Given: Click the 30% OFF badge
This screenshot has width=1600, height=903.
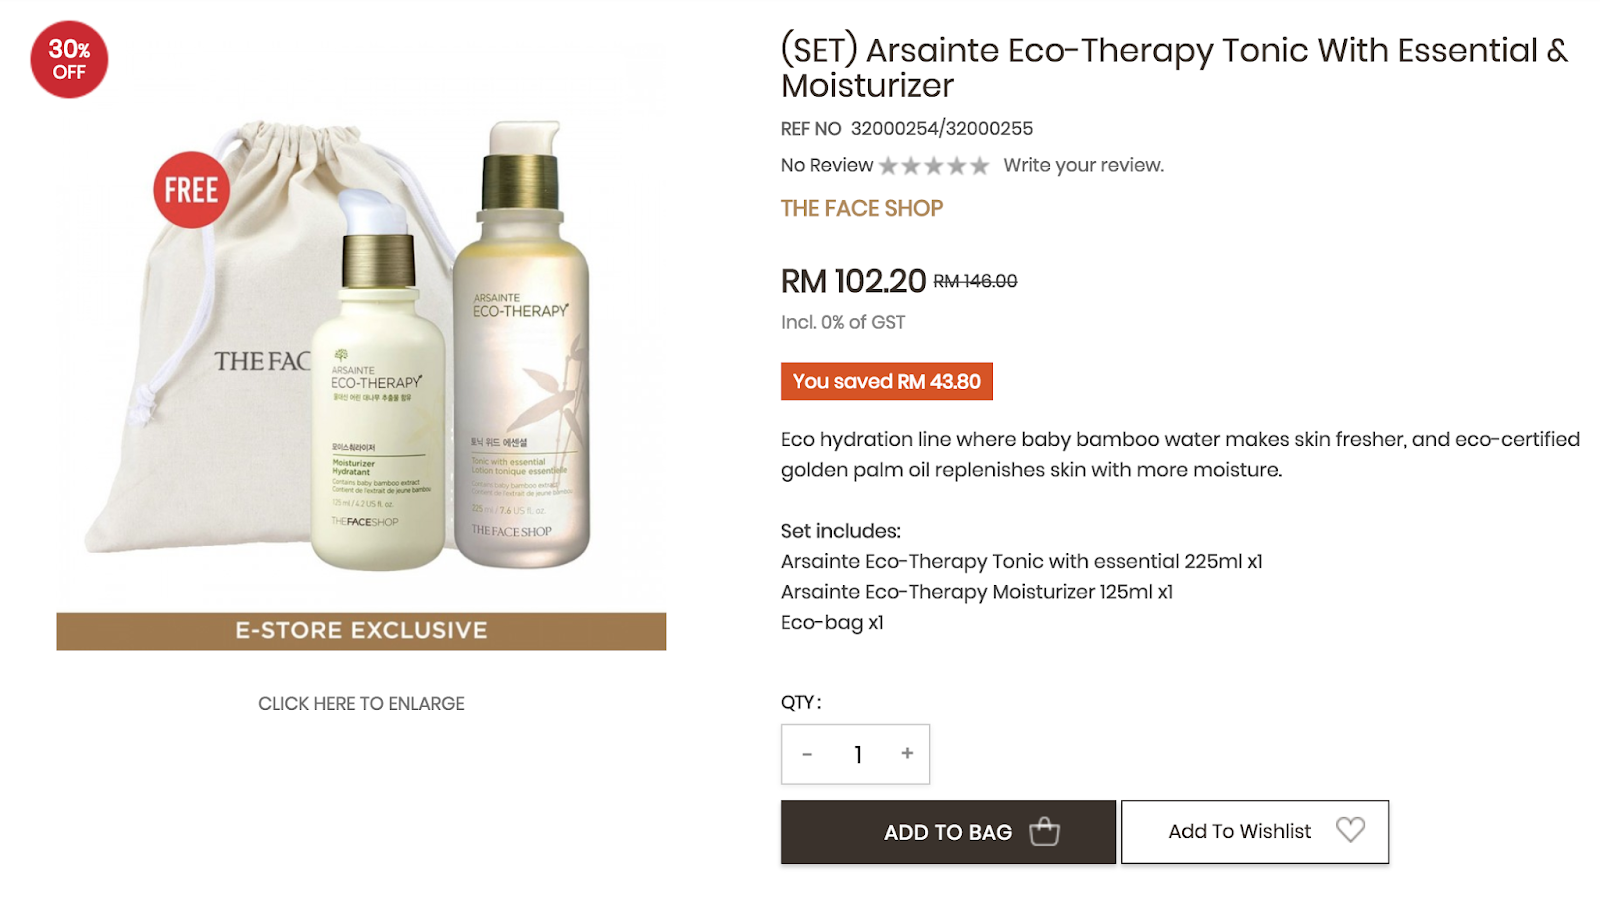Looking at the screenshot, I should 69,59.
